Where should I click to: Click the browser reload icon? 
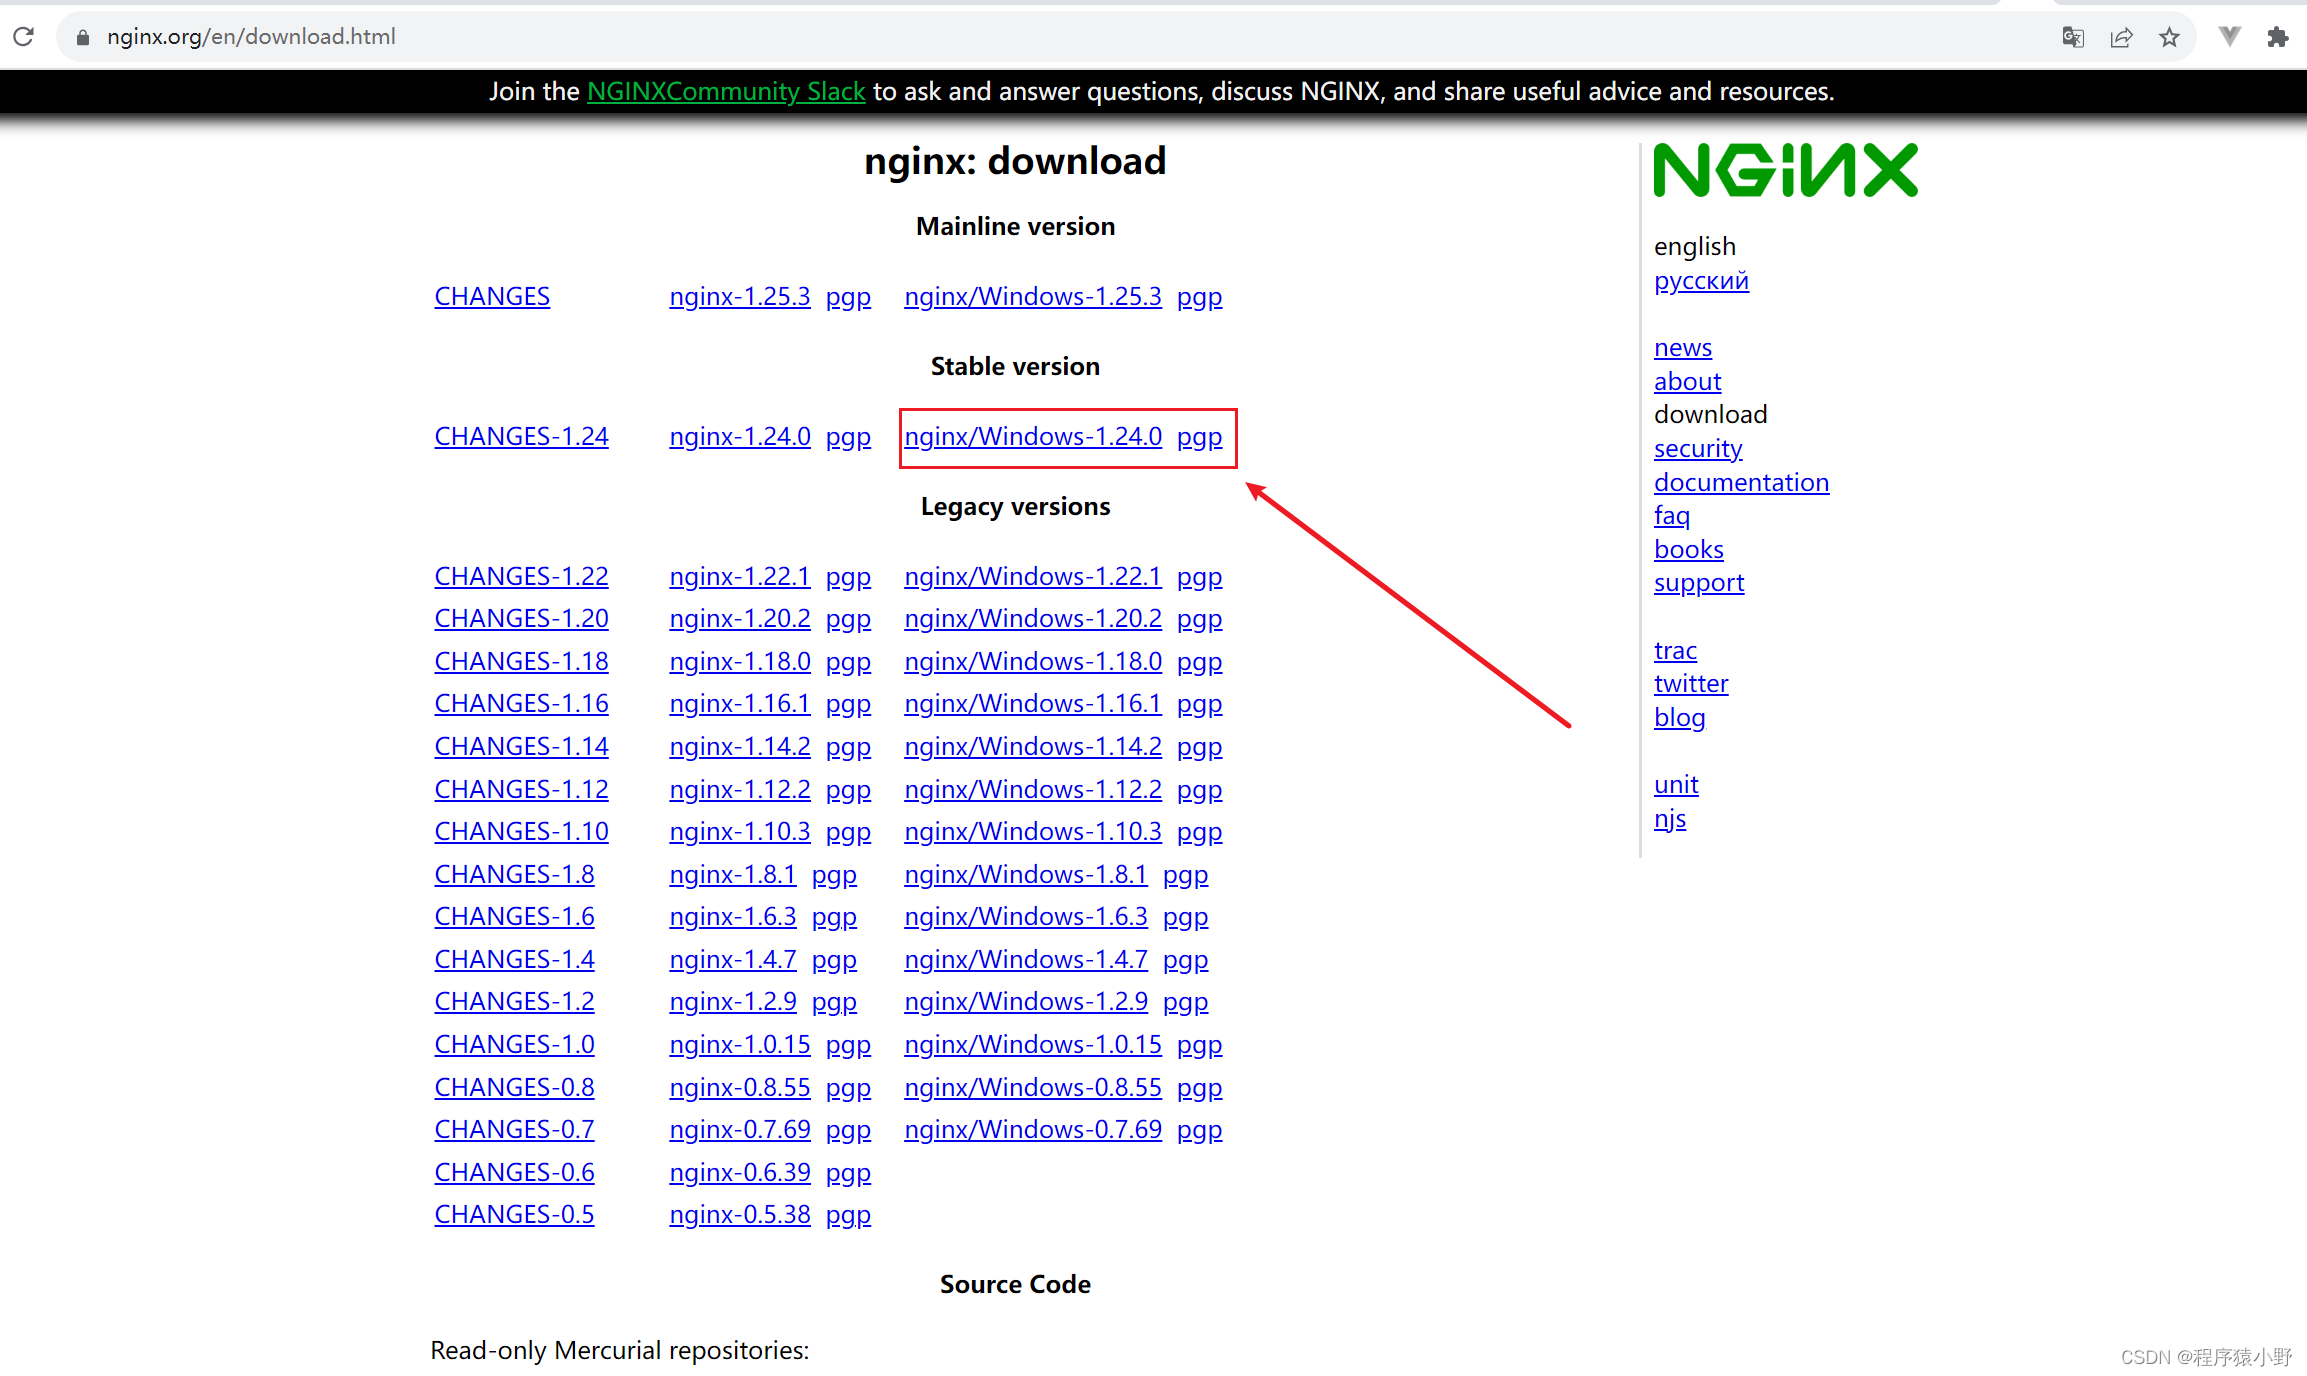[x=24, y=37]
